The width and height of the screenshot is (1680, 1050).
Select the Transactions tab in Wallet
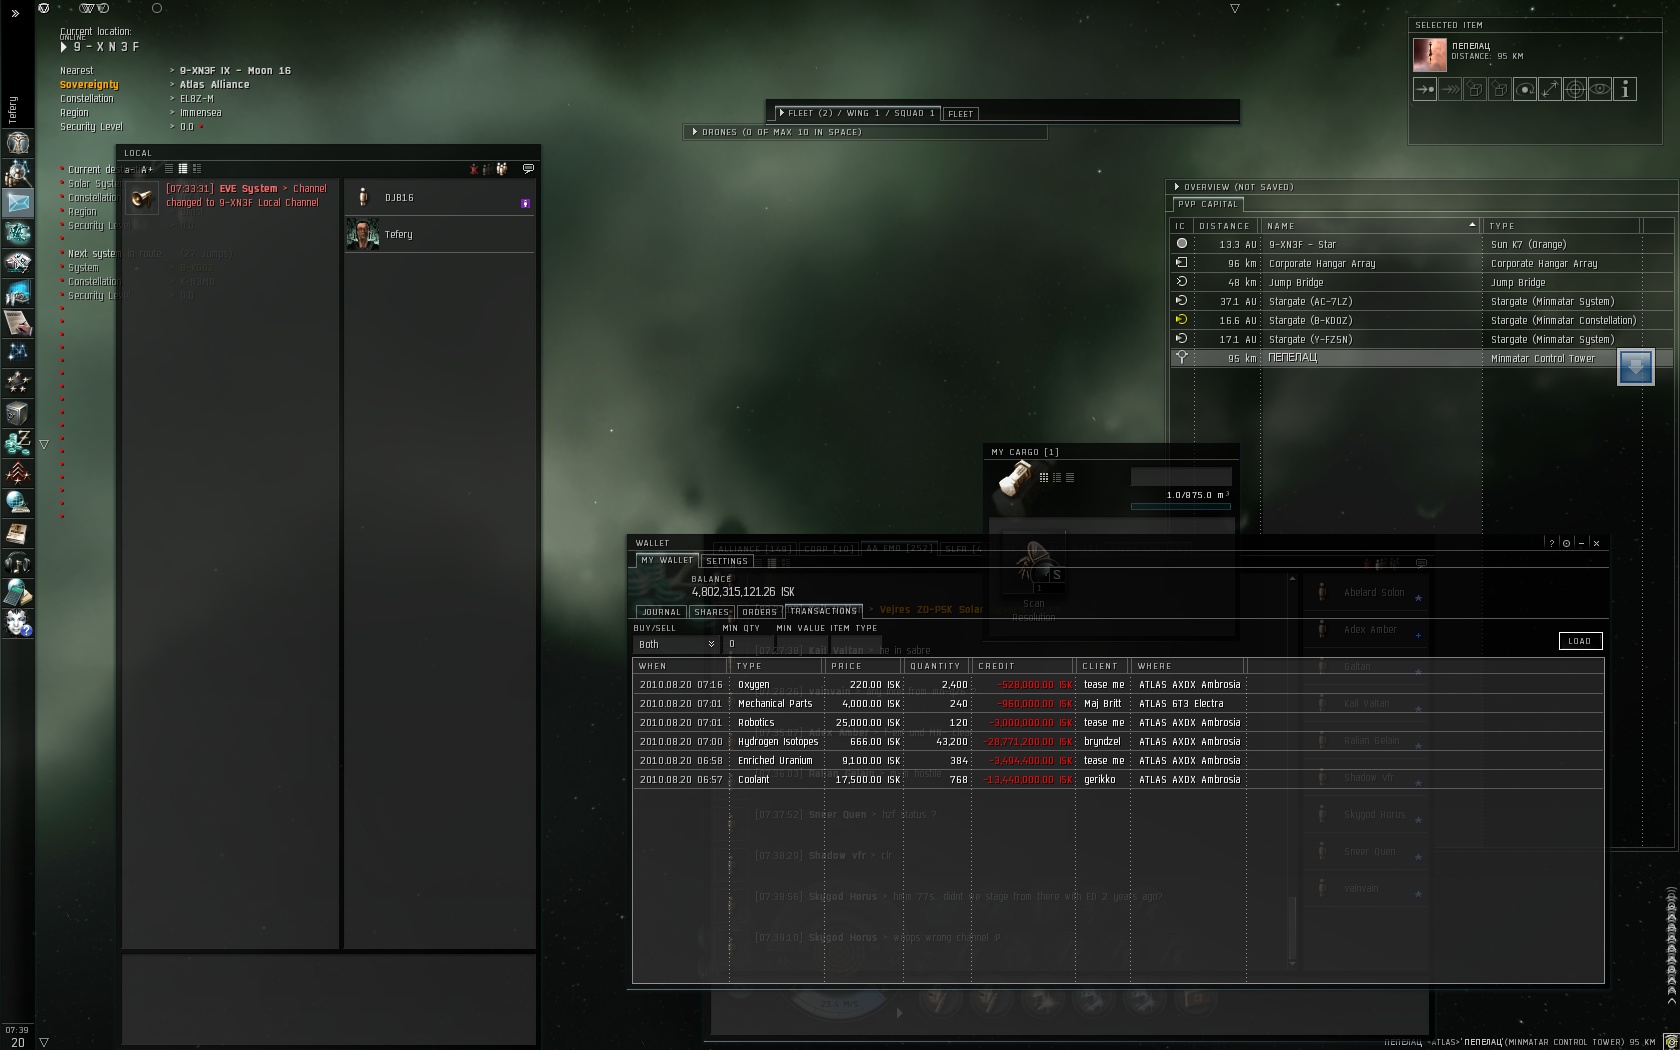coord(823,611)
